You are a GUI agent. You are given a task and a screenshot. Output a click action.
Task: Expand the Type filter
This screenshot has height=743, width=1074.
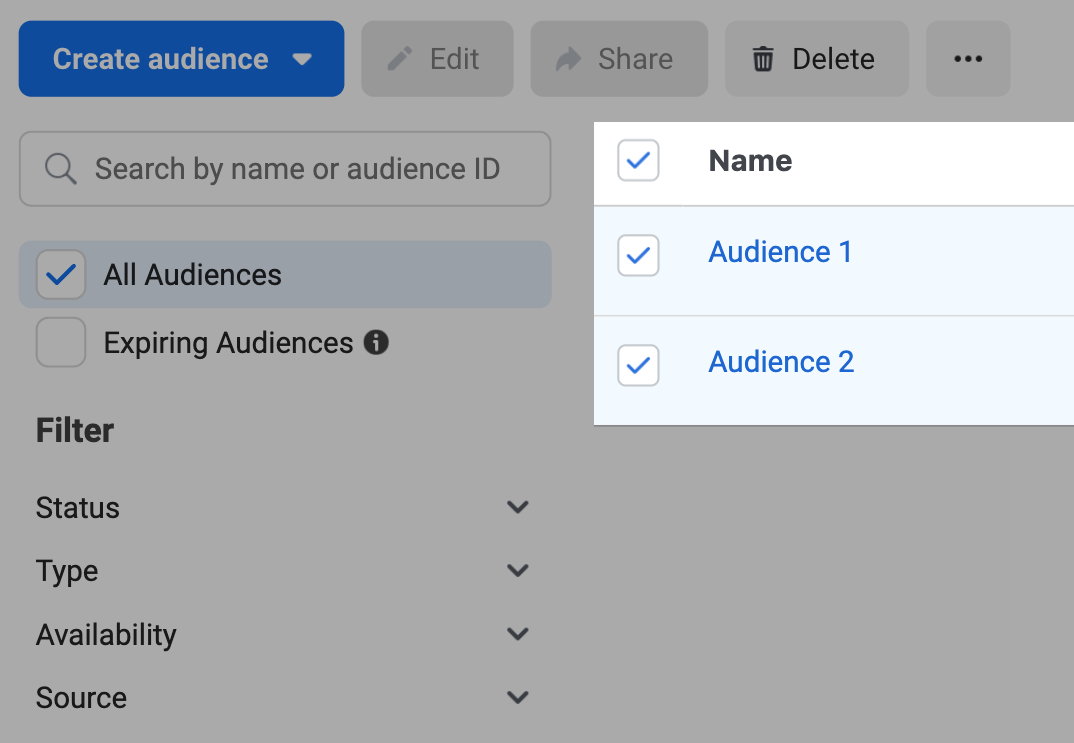(518, 570)
